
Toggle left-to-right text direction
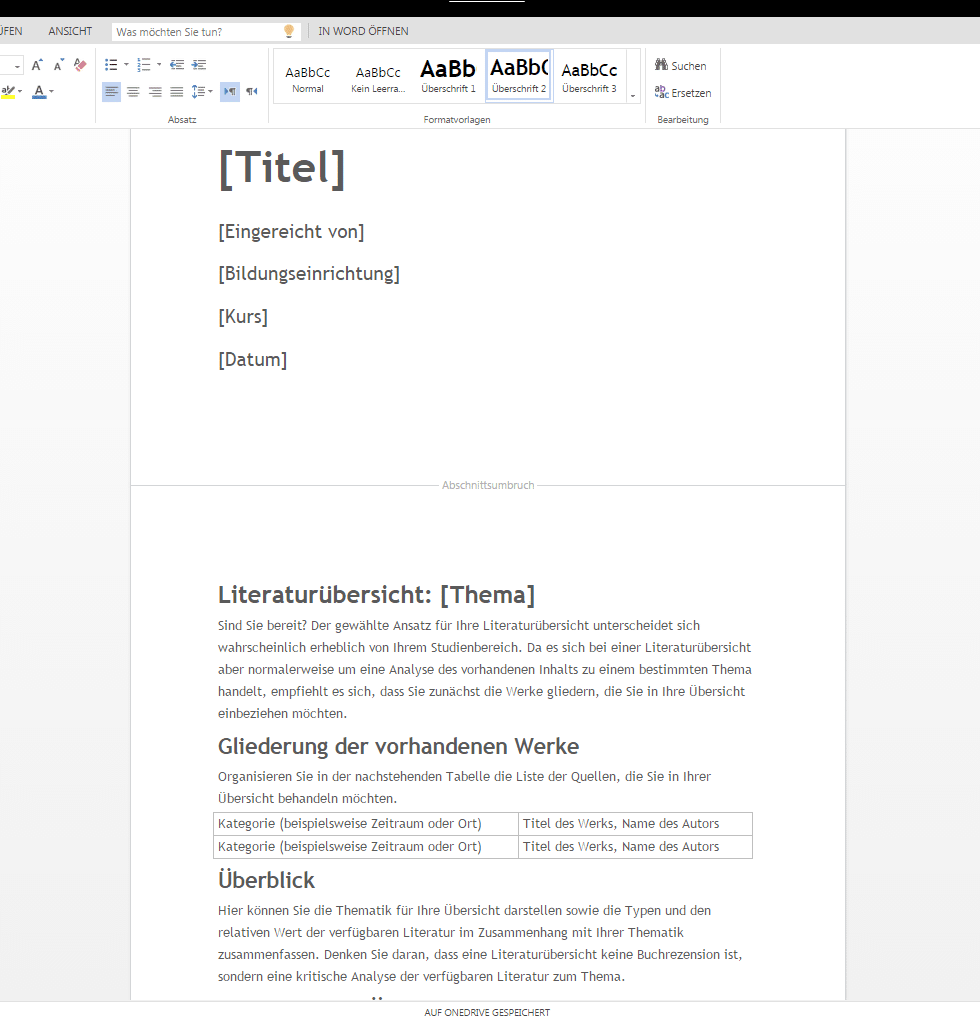[230, 92]
